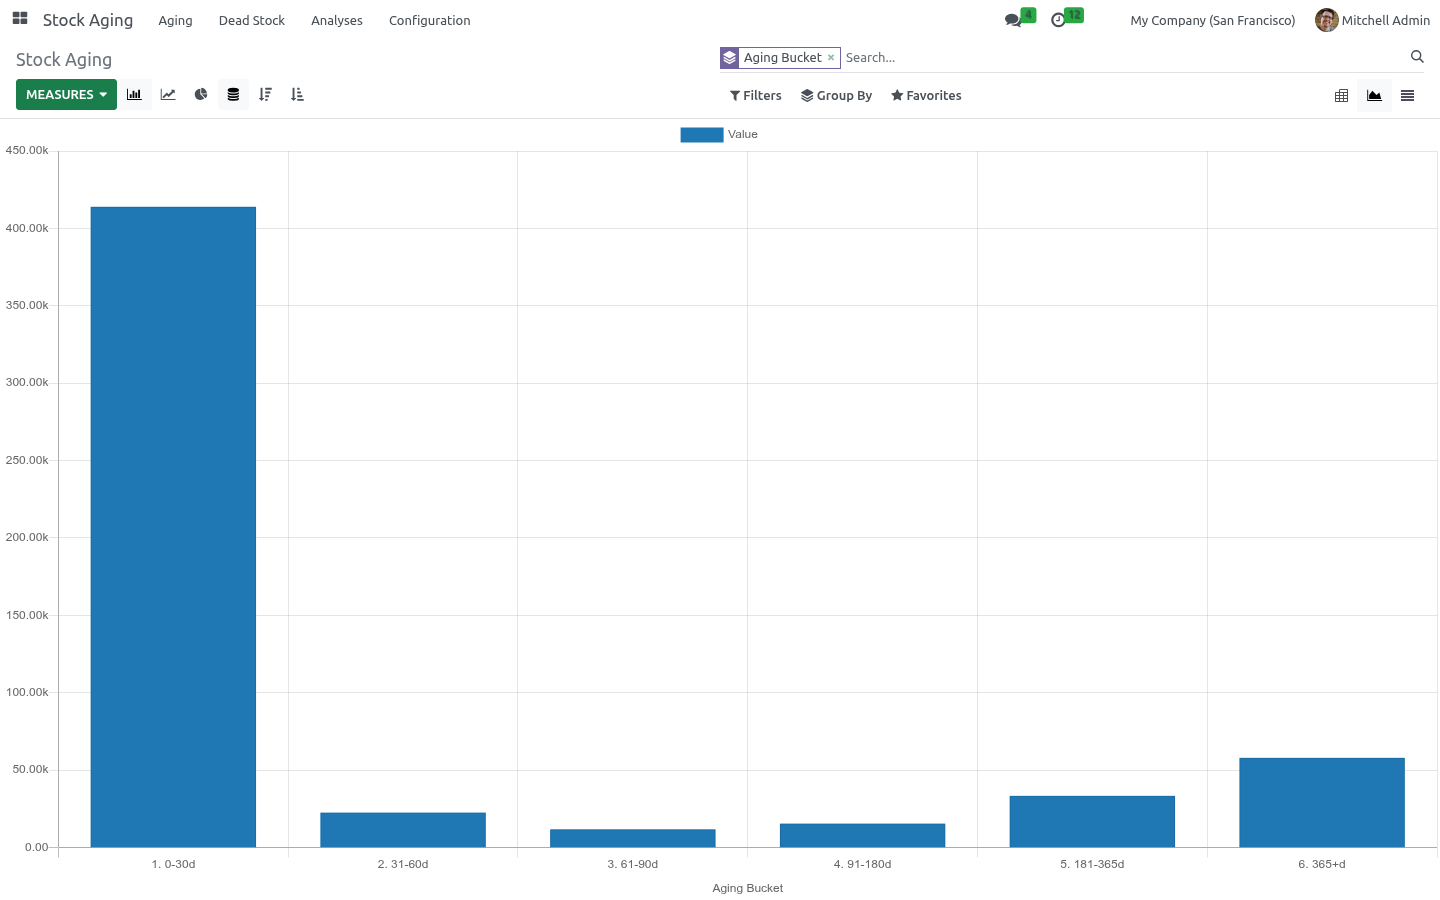Open the Dead Stock menu
The width and height of the screenshot is (1440, 900).
coord(252,20)
